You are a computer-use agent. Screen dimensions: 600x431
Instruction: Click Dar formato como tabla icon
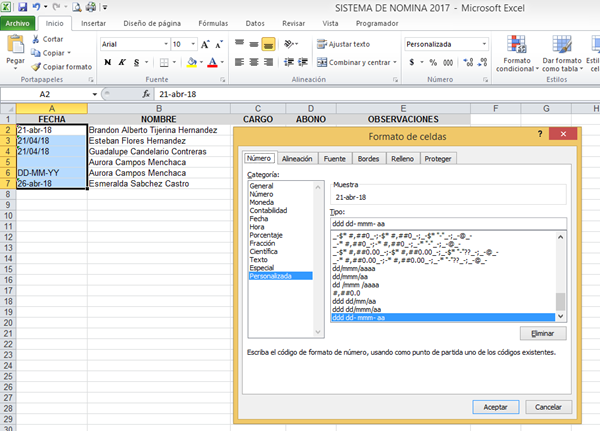pyautogui.click(x=561, y=45)
